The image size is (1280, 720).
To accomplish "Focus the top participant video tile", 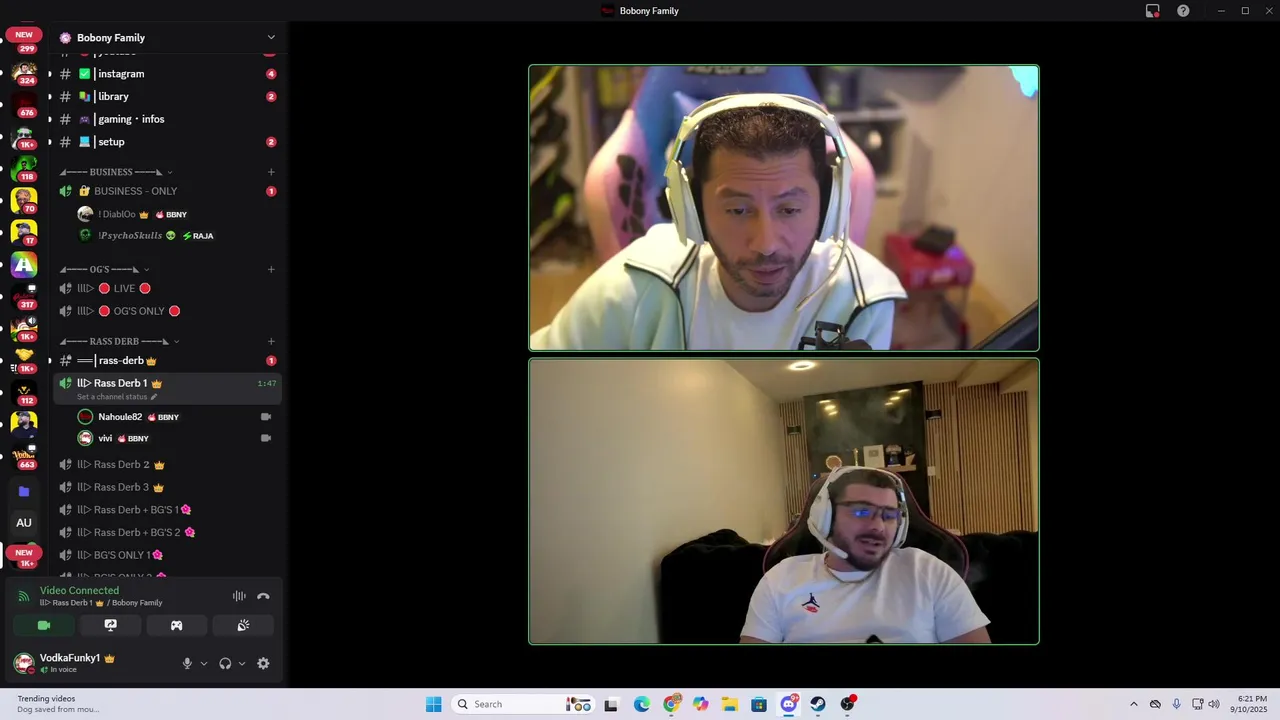I will (784, 208).
